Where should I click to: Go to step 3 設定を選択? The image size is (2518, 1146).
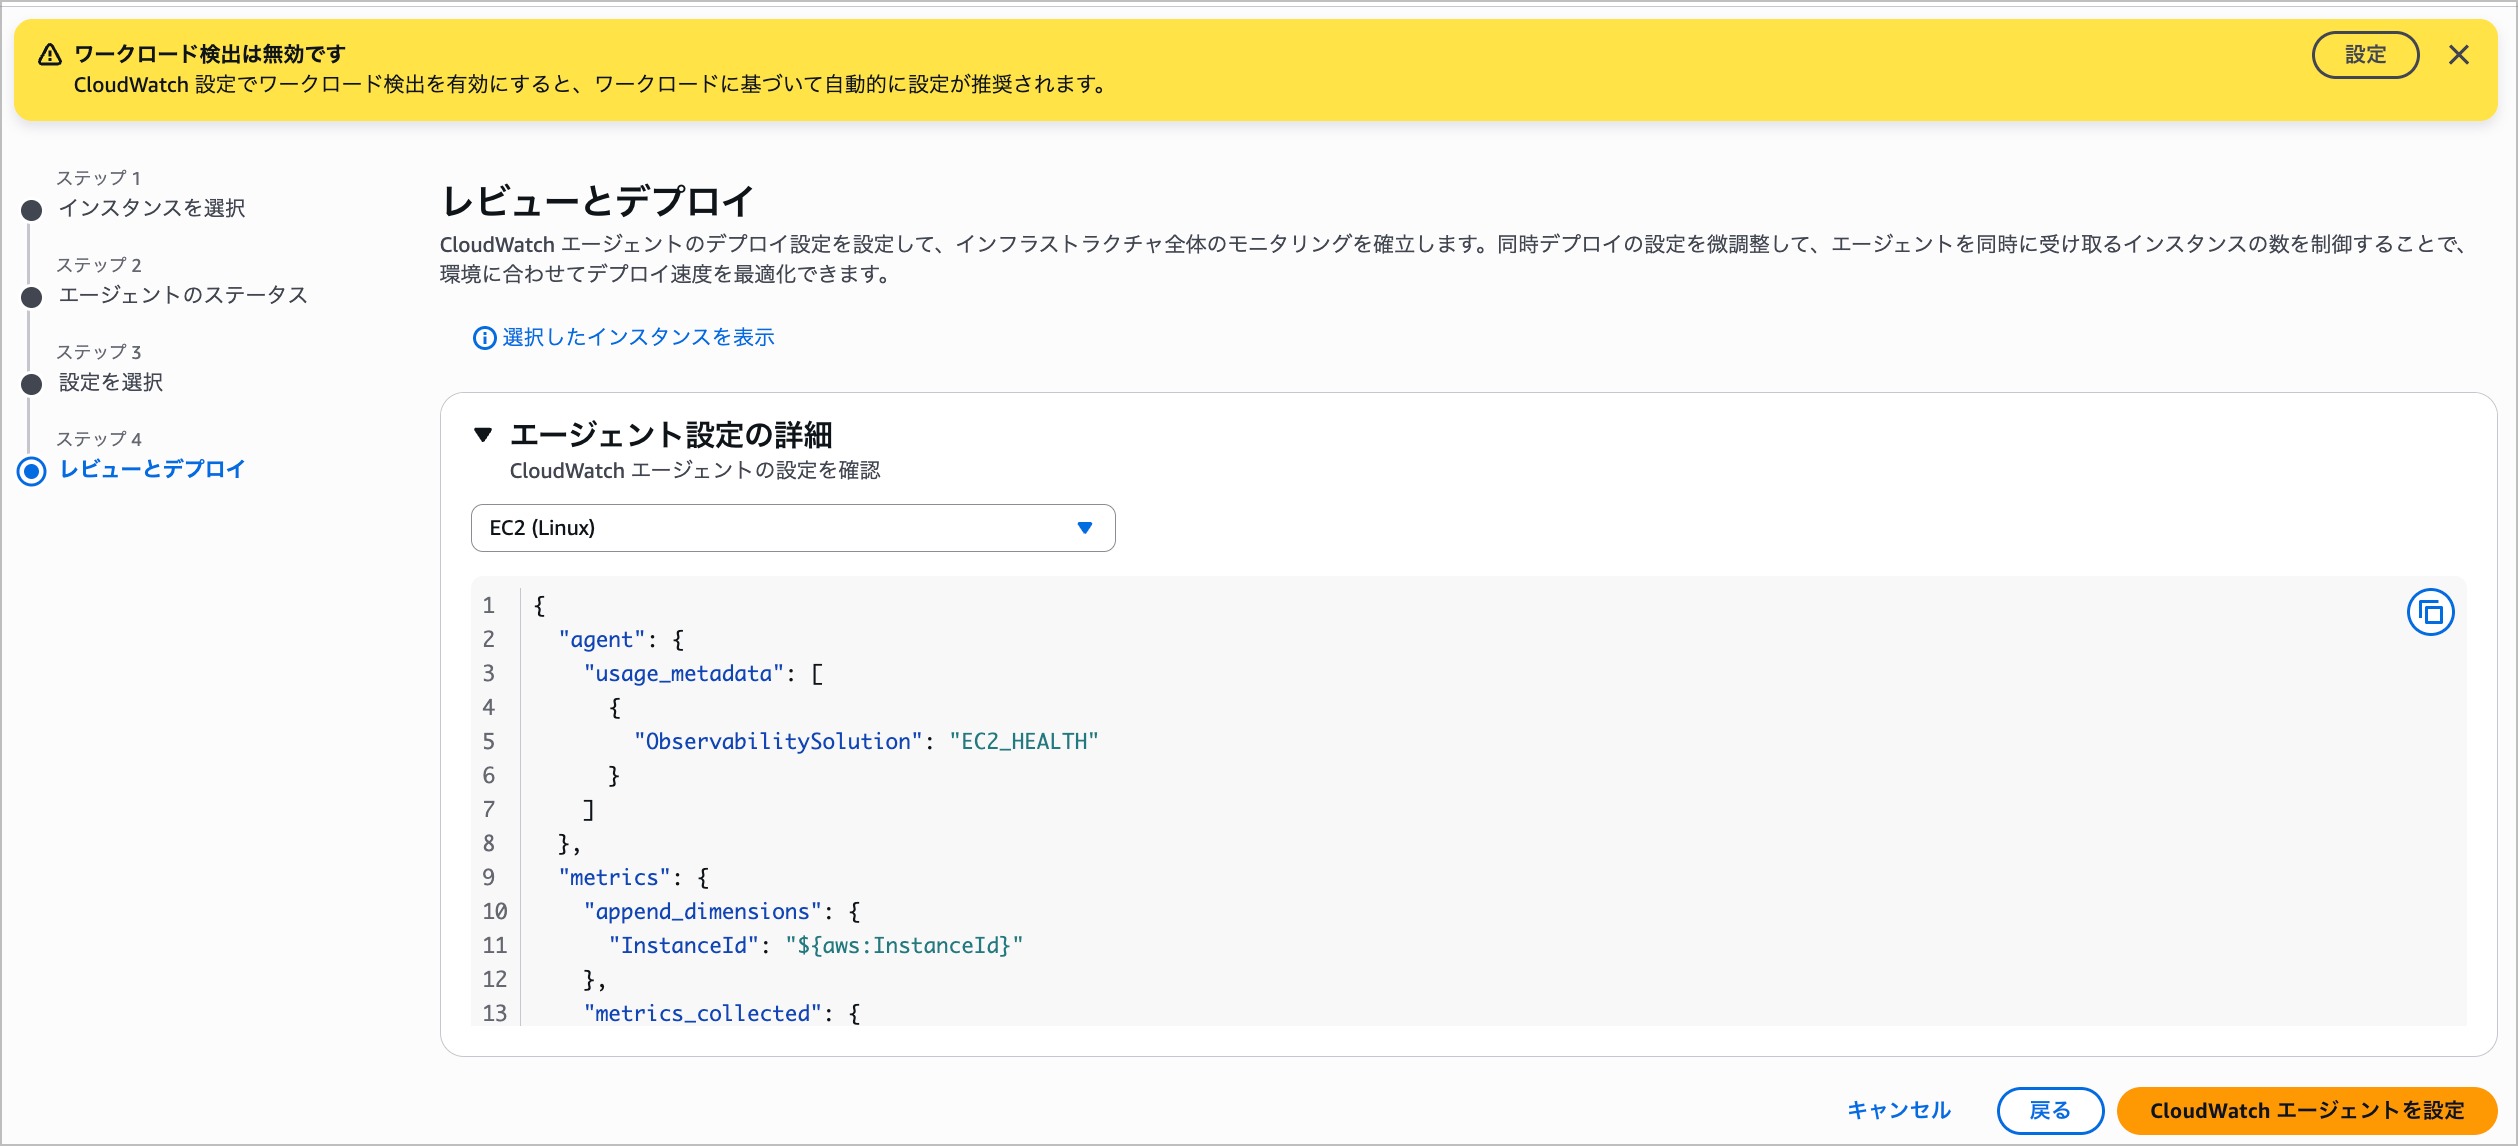pos(111,382)
